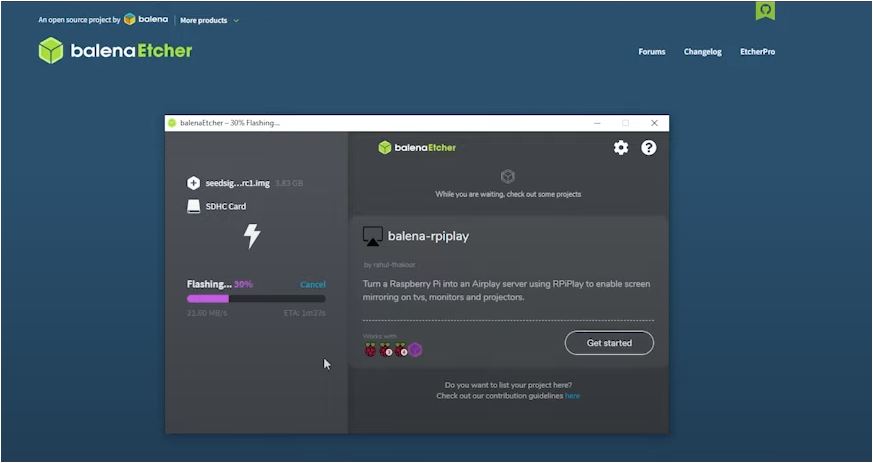Click the Flashing... 30% status text

coord(220,284)
